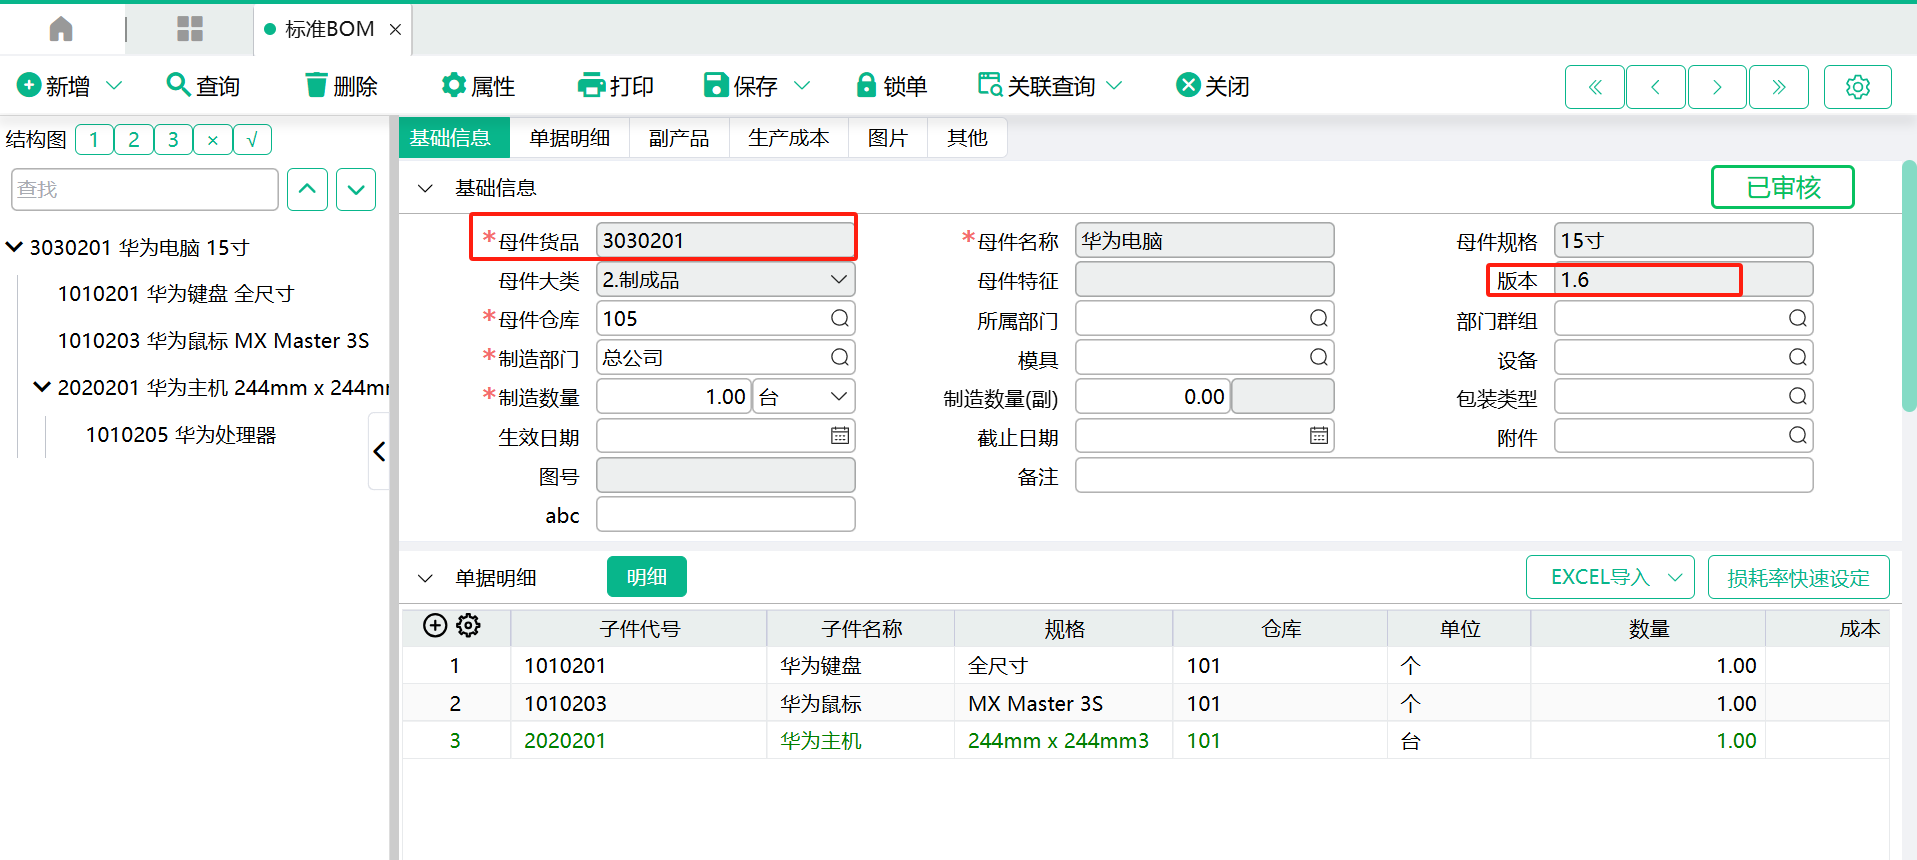
Task: Open 属性 properties gear
Action: [x=478, y=86]
